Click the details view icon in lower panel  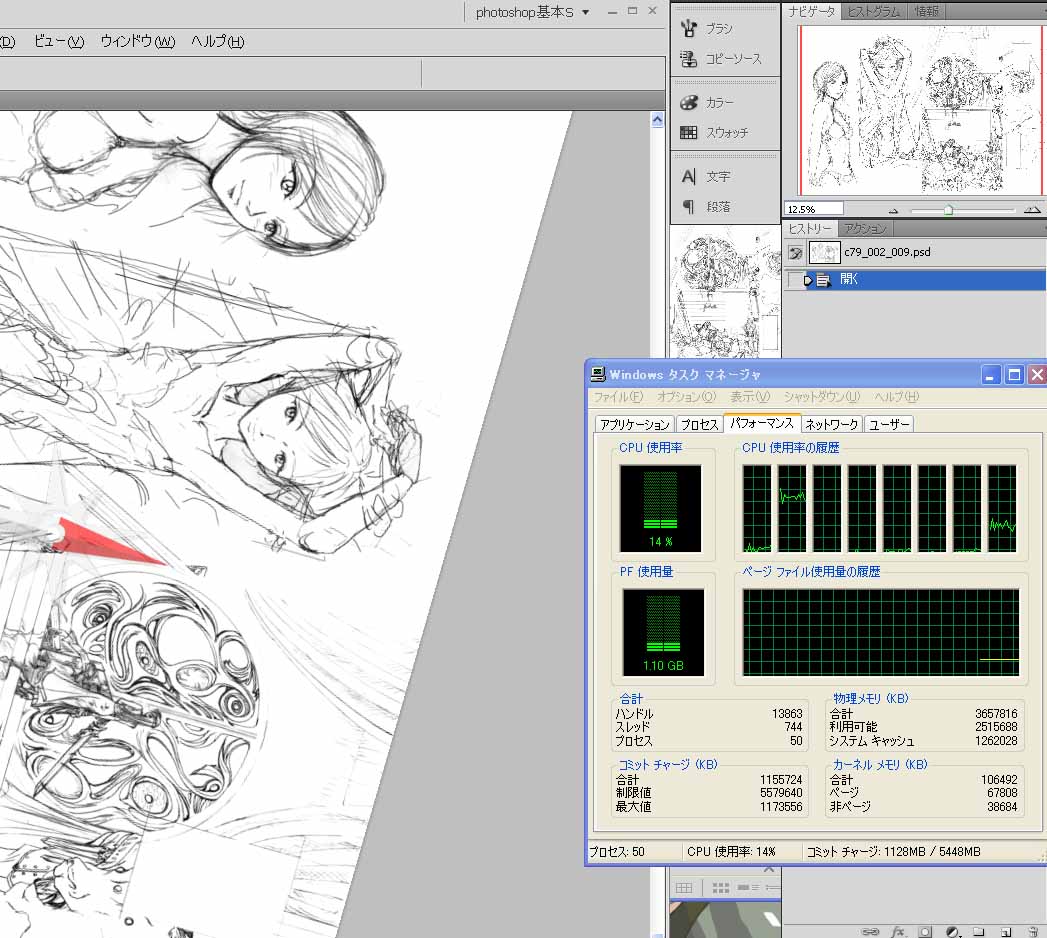coord(748,888)
